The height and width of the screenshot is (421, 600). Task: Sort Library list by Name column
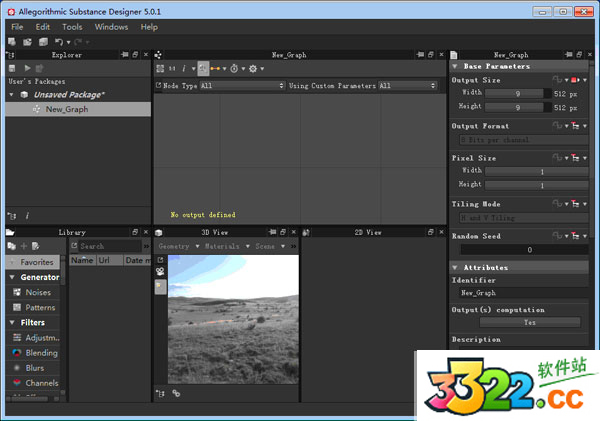[x=82, y=260]
